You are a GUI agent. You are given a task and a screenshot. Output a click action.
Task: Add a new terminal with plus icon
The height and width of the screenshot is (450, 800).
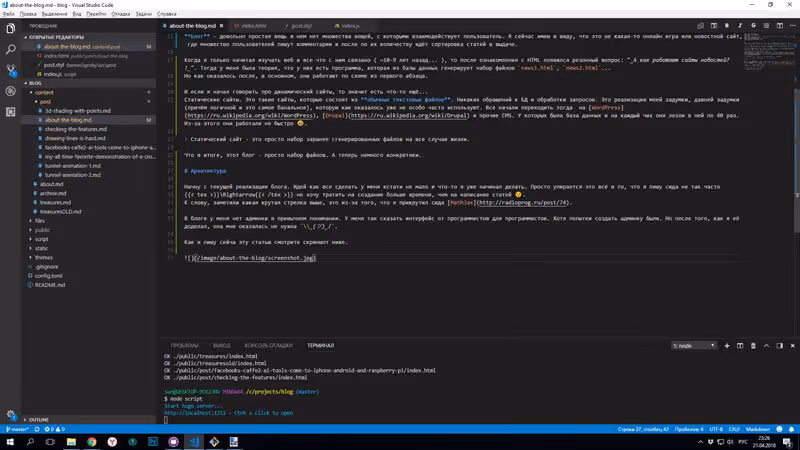[727, 345]
